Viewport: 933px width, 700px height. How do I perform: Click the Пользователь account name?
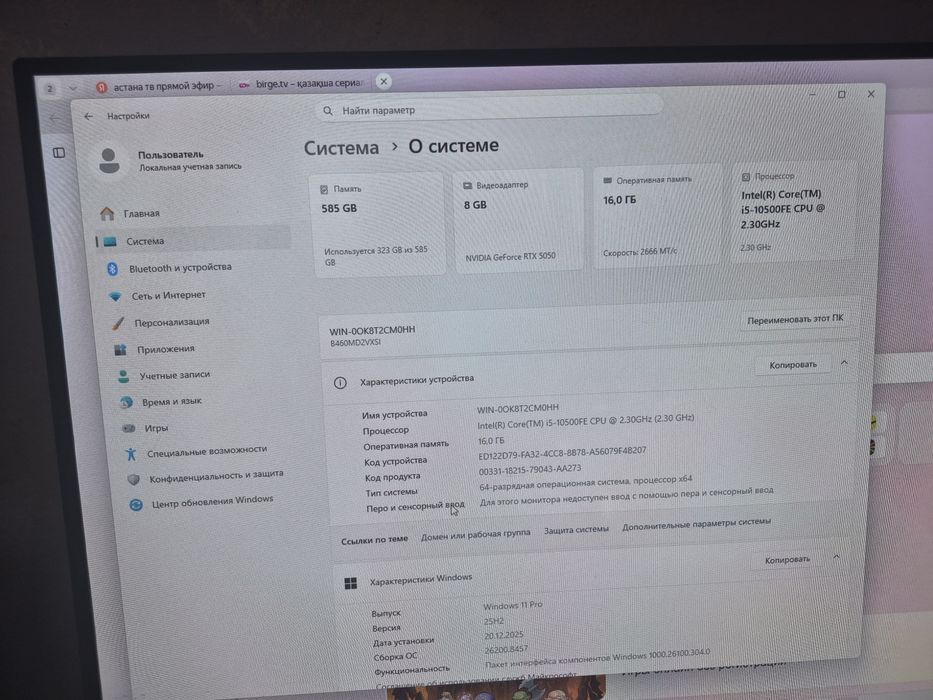[x=171, y=155]
